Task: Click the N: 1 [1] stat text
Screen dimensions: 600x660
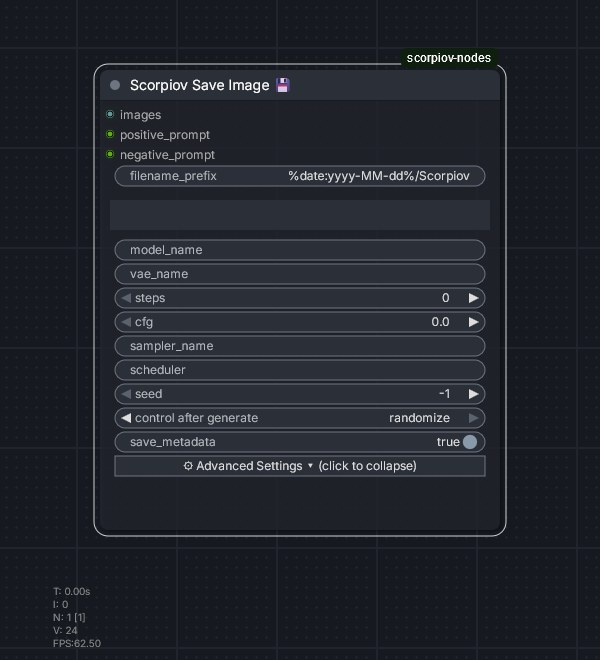Action: [x=69, y=617]
